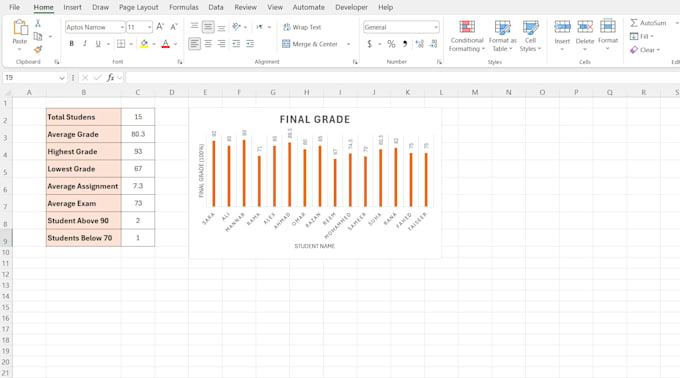Apply the Percent Style icon
680x378 pixels.
tap(391, 44)
